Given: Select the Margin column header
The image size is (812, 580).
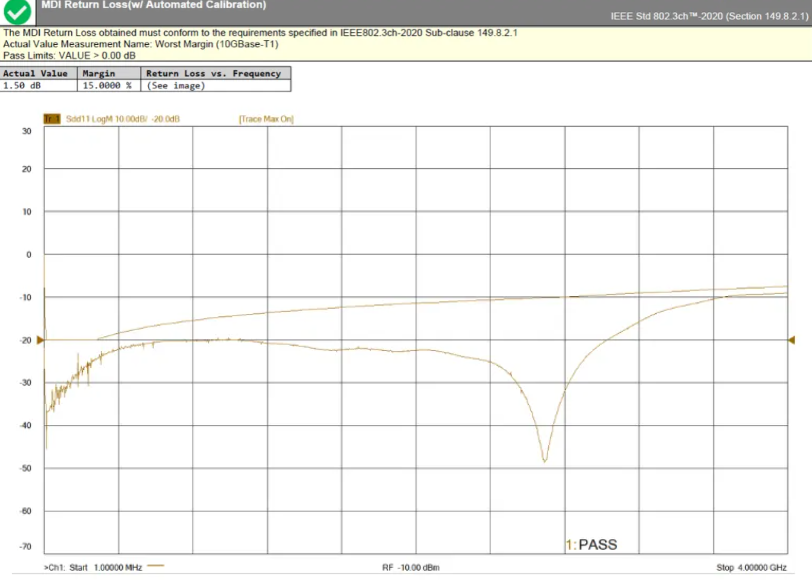Looking at the screenshot, I should [x=99, y=73].
